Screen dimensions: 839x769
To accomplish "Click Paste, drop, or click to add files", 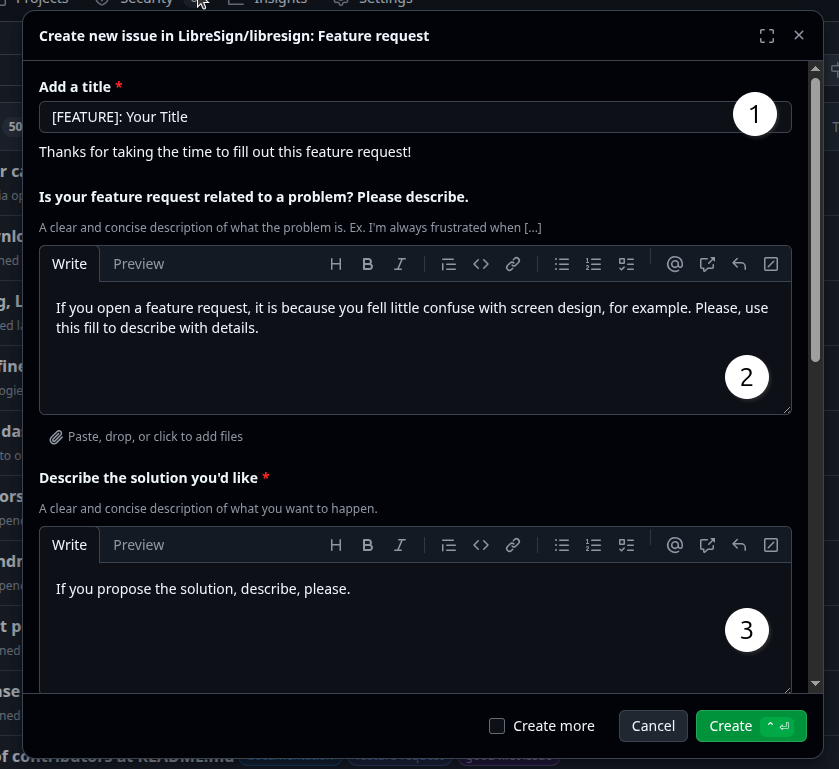I will tap(146, 437).
